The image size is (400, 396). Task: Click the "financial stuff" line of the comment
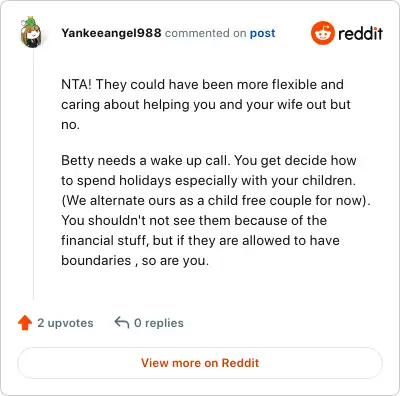tap(200, 240)
